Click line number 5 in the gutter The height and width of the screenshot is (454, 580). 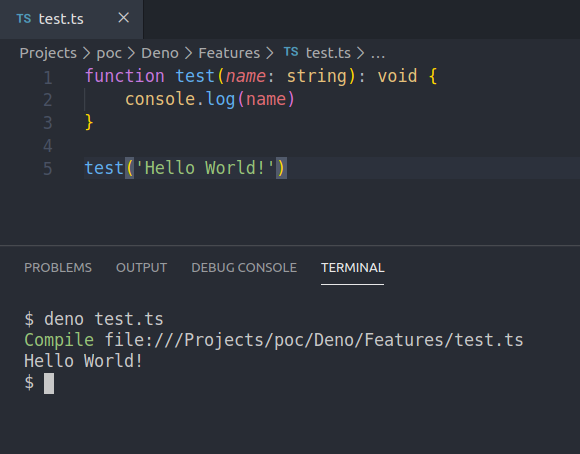click(x=48, y=169)
